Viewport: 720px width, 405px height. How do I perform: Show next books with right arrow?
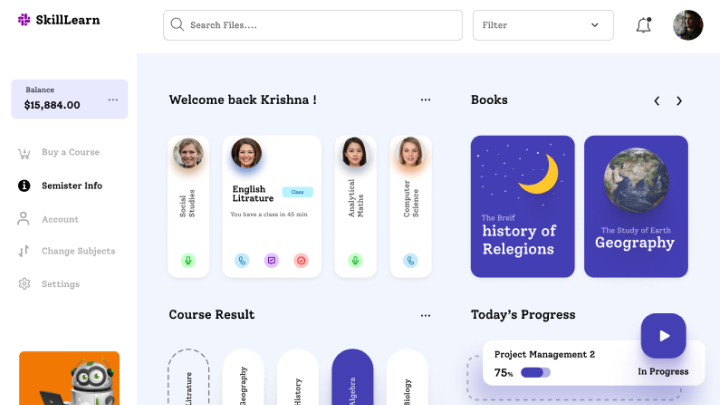click(x=679, y=101)
